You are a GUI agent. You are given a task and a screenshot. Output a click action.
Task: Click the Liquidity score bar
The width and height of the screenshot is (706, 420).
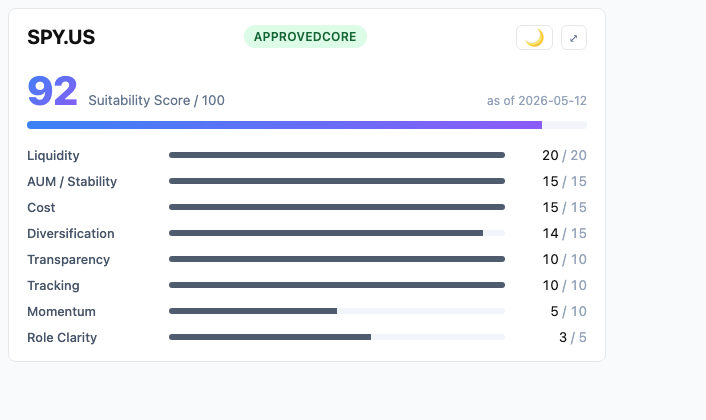[337, 155]
